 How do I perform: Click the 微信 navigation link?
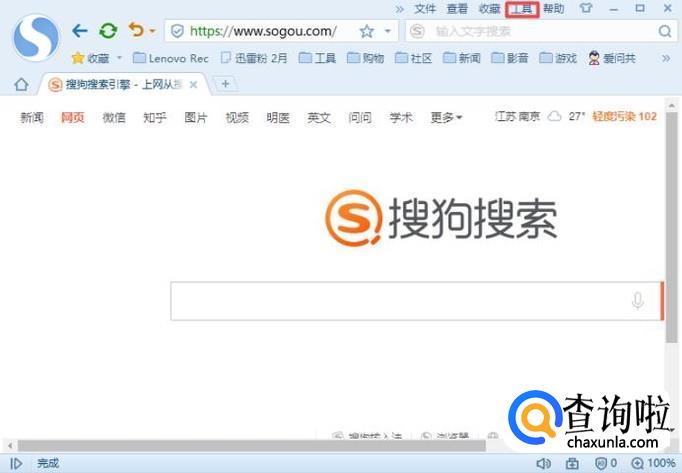114,117
